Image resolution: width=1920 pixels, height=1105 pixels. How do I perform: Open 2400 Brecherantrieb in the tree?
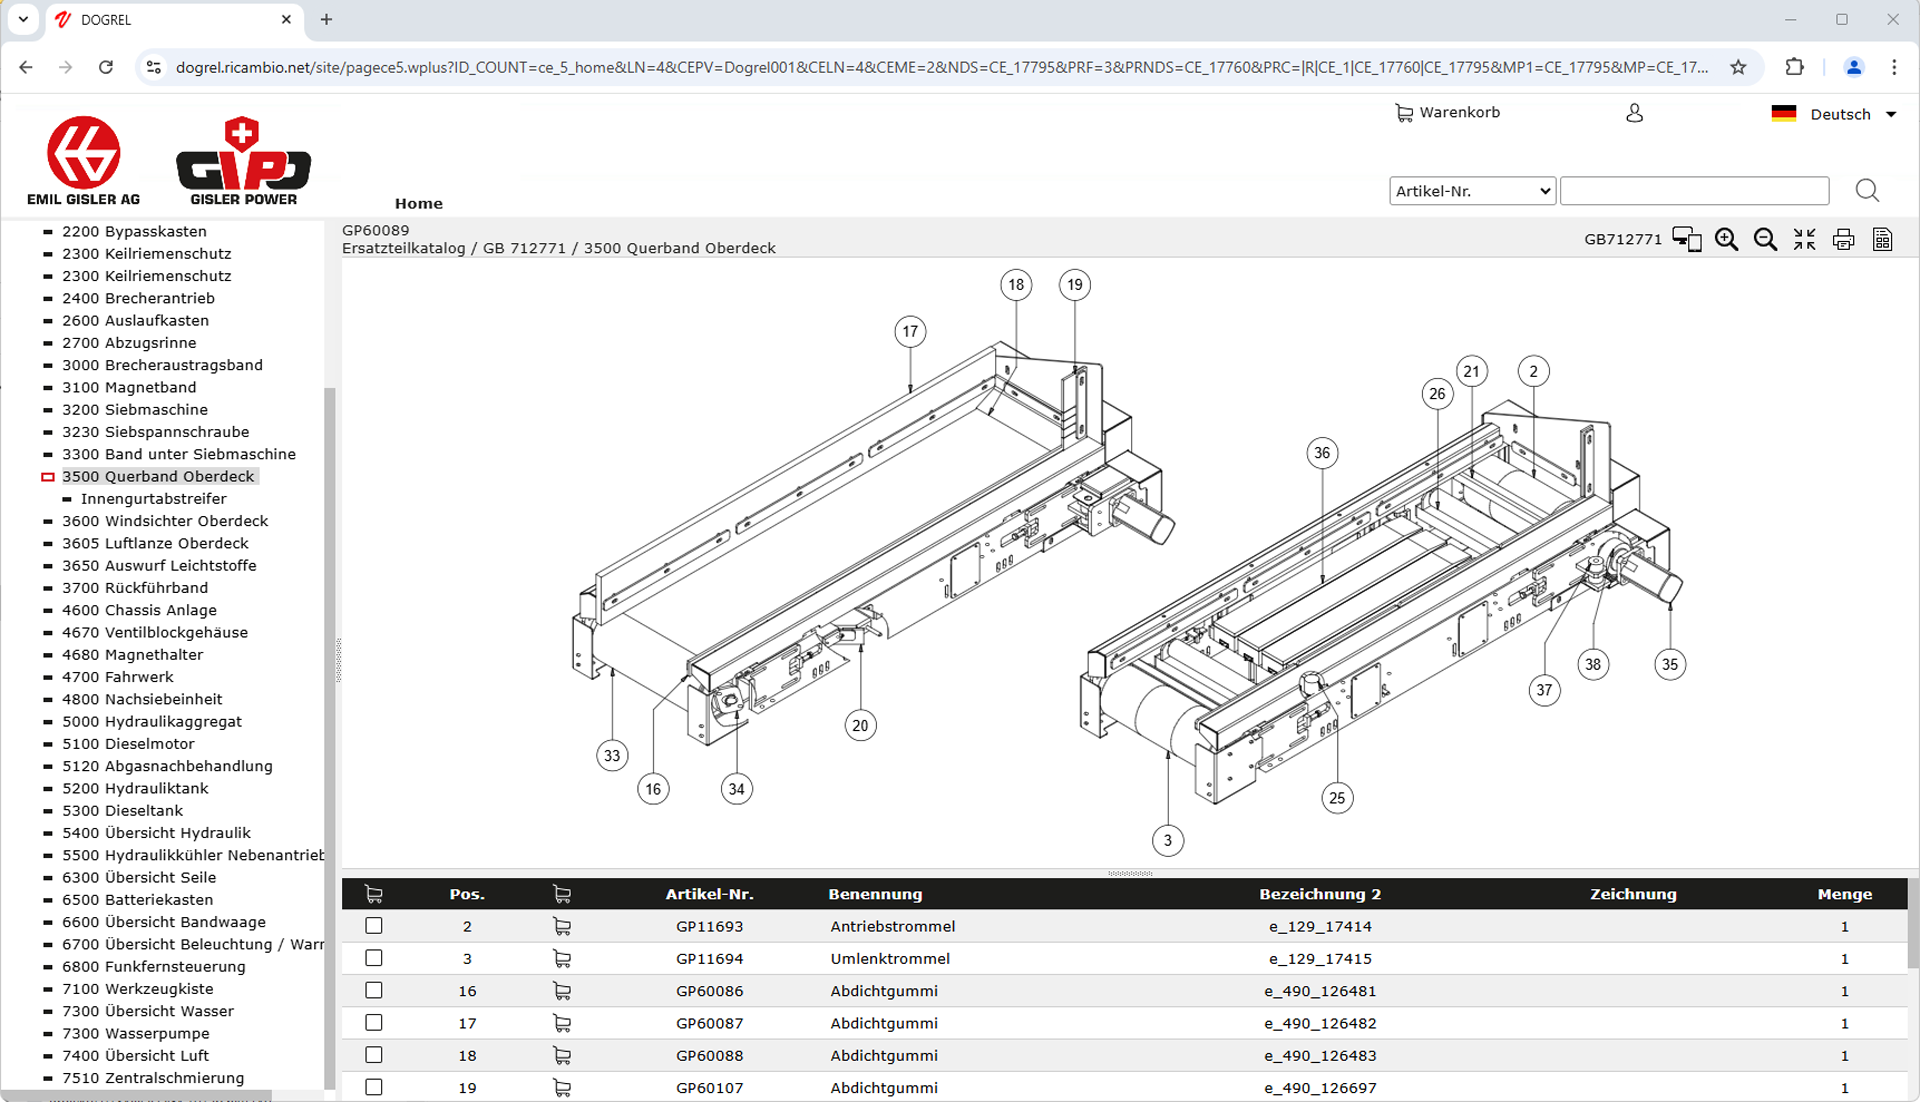point(138,299)
